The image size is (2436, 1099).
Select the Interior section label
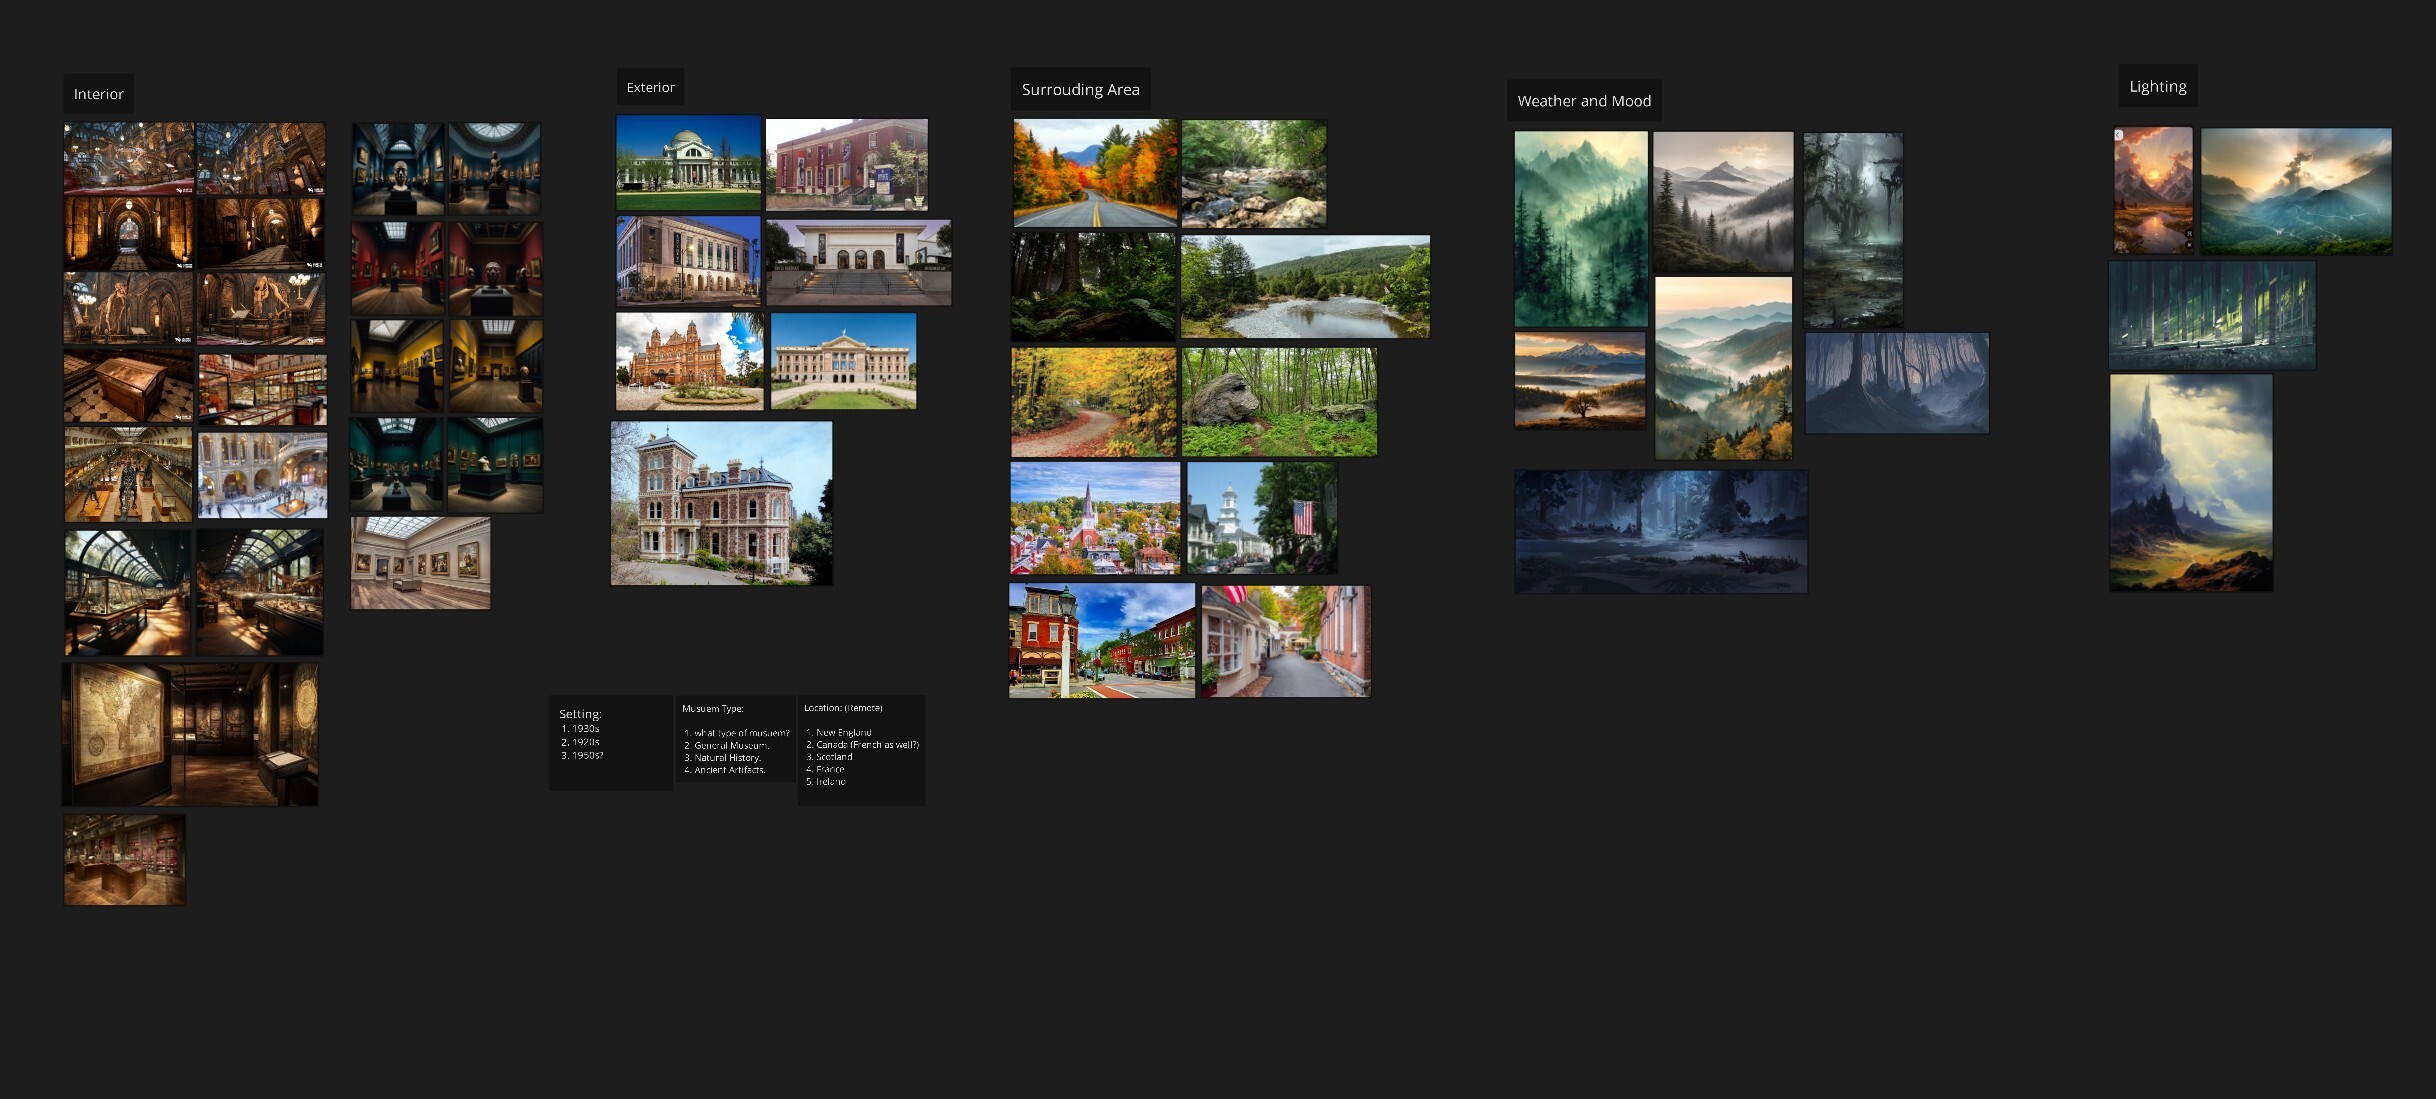pos(98,94)
